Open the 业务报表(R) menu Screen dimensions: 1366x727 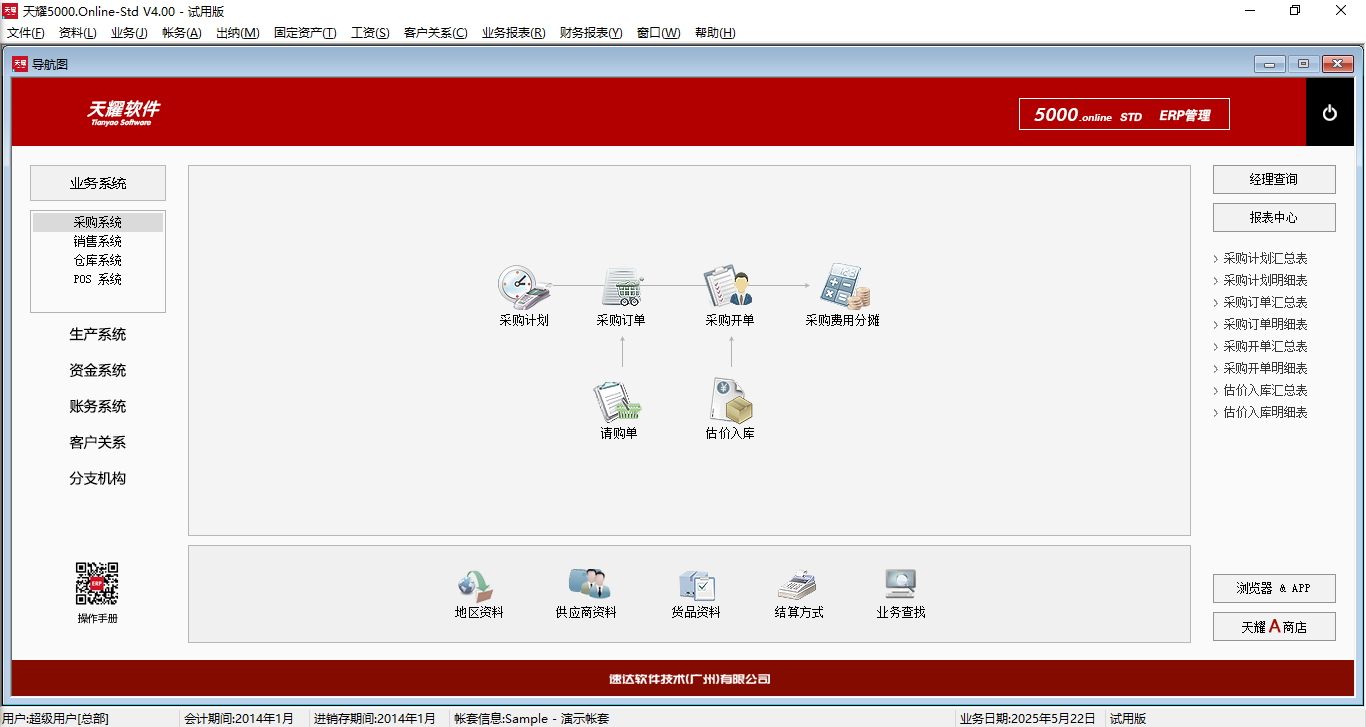(x=514, y=33)
